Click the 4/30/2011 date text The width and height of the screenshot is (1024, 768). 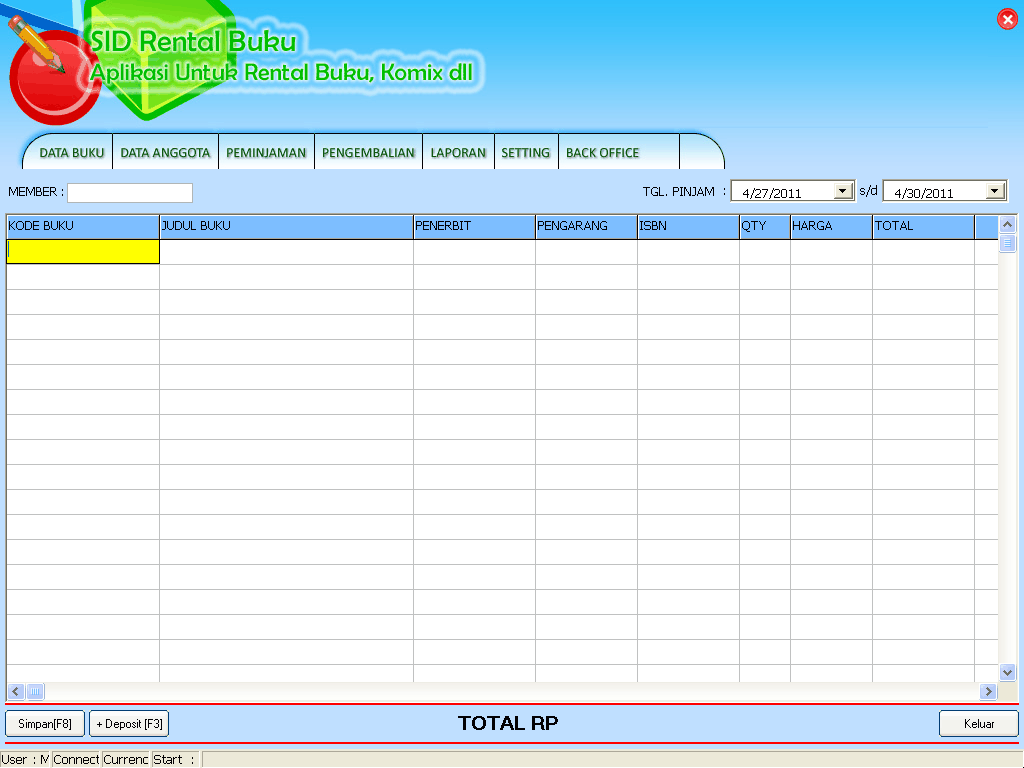(x=923, y=193)
